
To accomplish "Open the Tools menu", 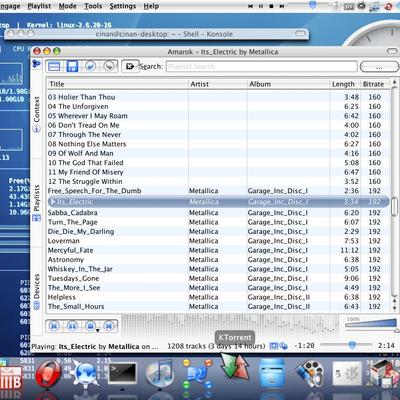I will click(93, 6).
